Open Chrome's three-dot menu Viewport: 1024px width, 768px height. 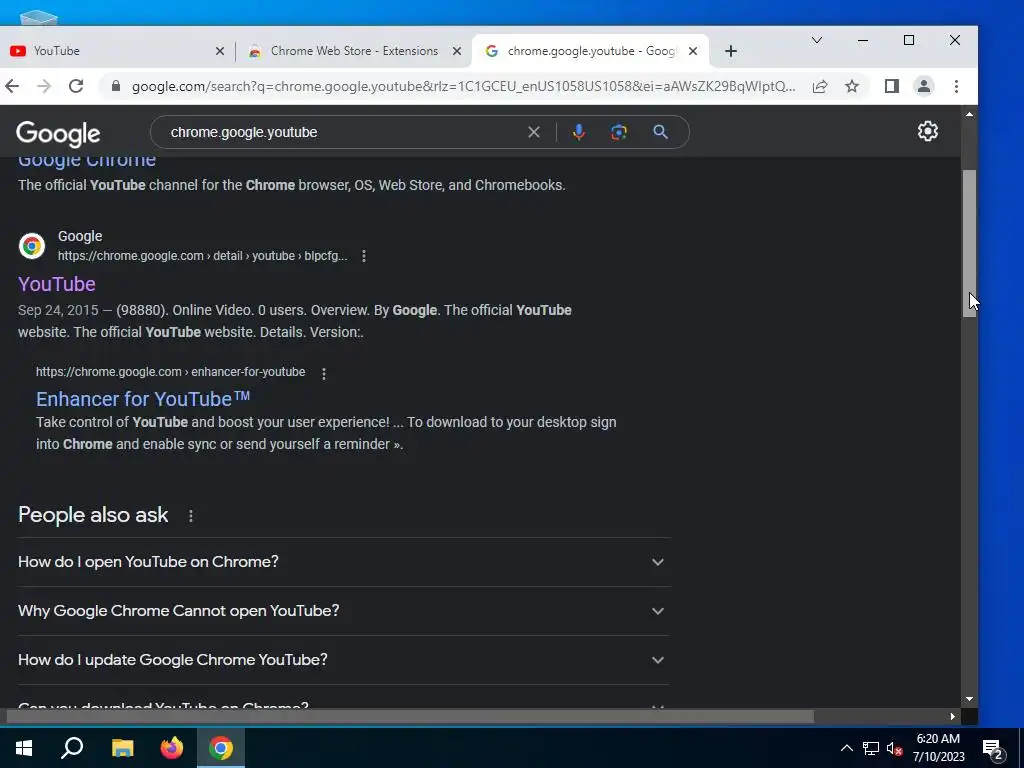(956, 86)
